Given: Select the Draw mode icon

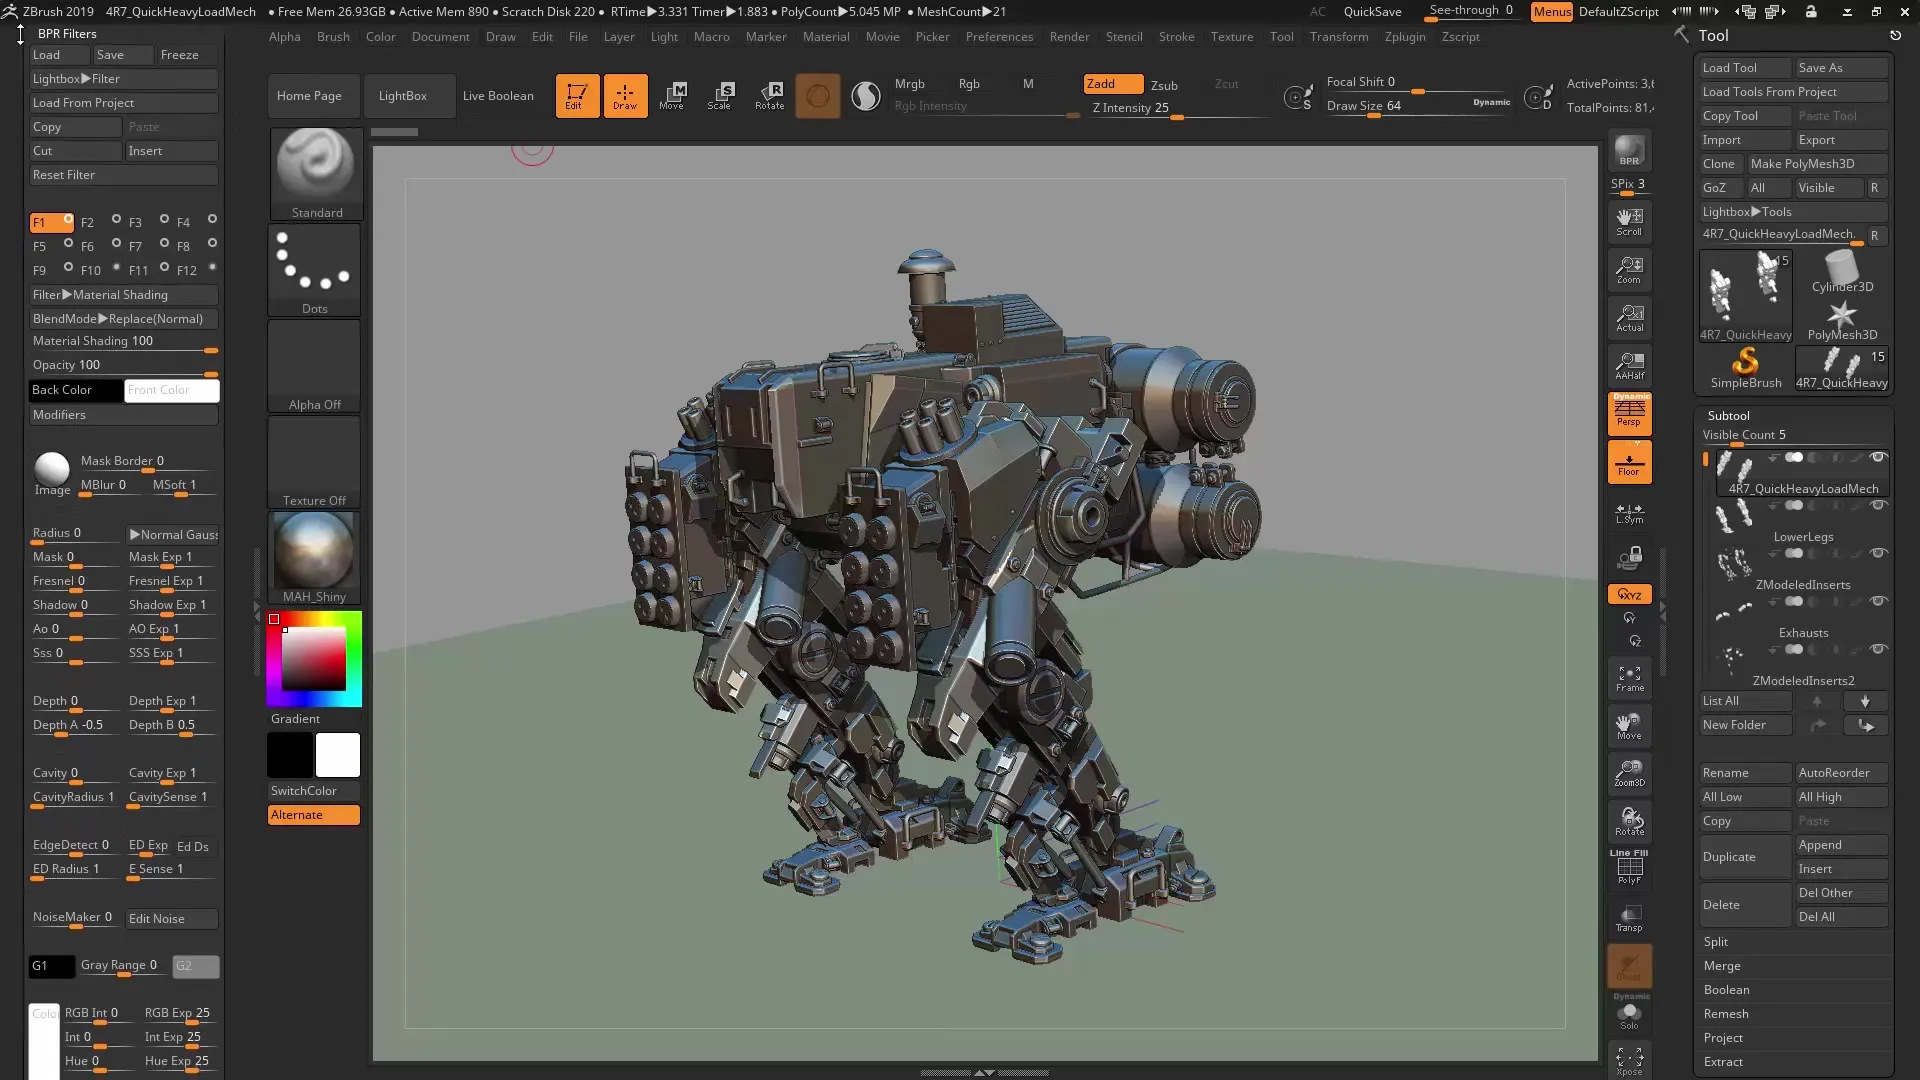Looking at the screenshot, I should click(x=625, y=96).
